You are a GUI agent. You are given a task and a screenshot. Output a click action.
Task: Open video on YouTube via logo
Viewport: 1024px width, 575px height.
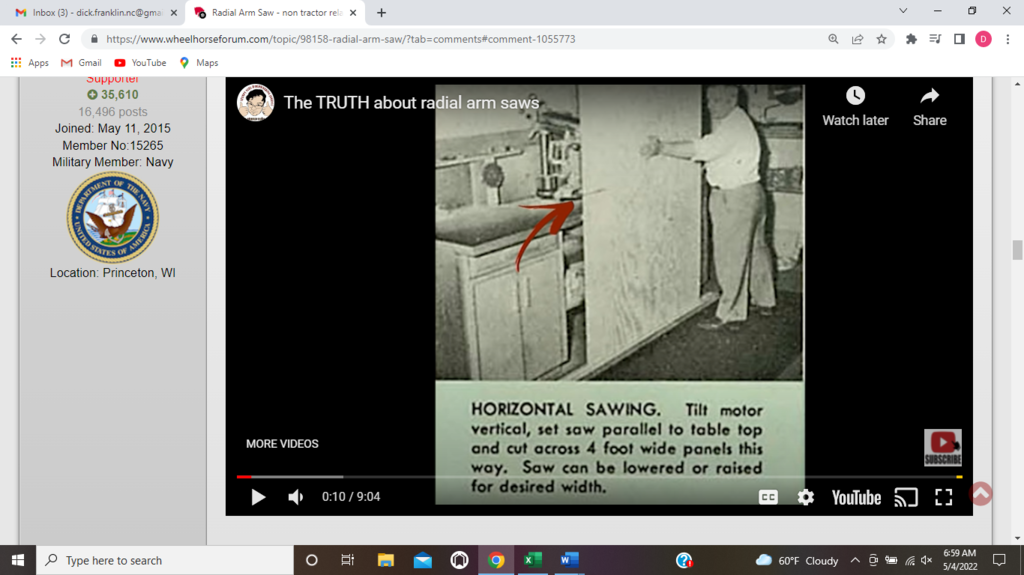click(x=856, y=498)
